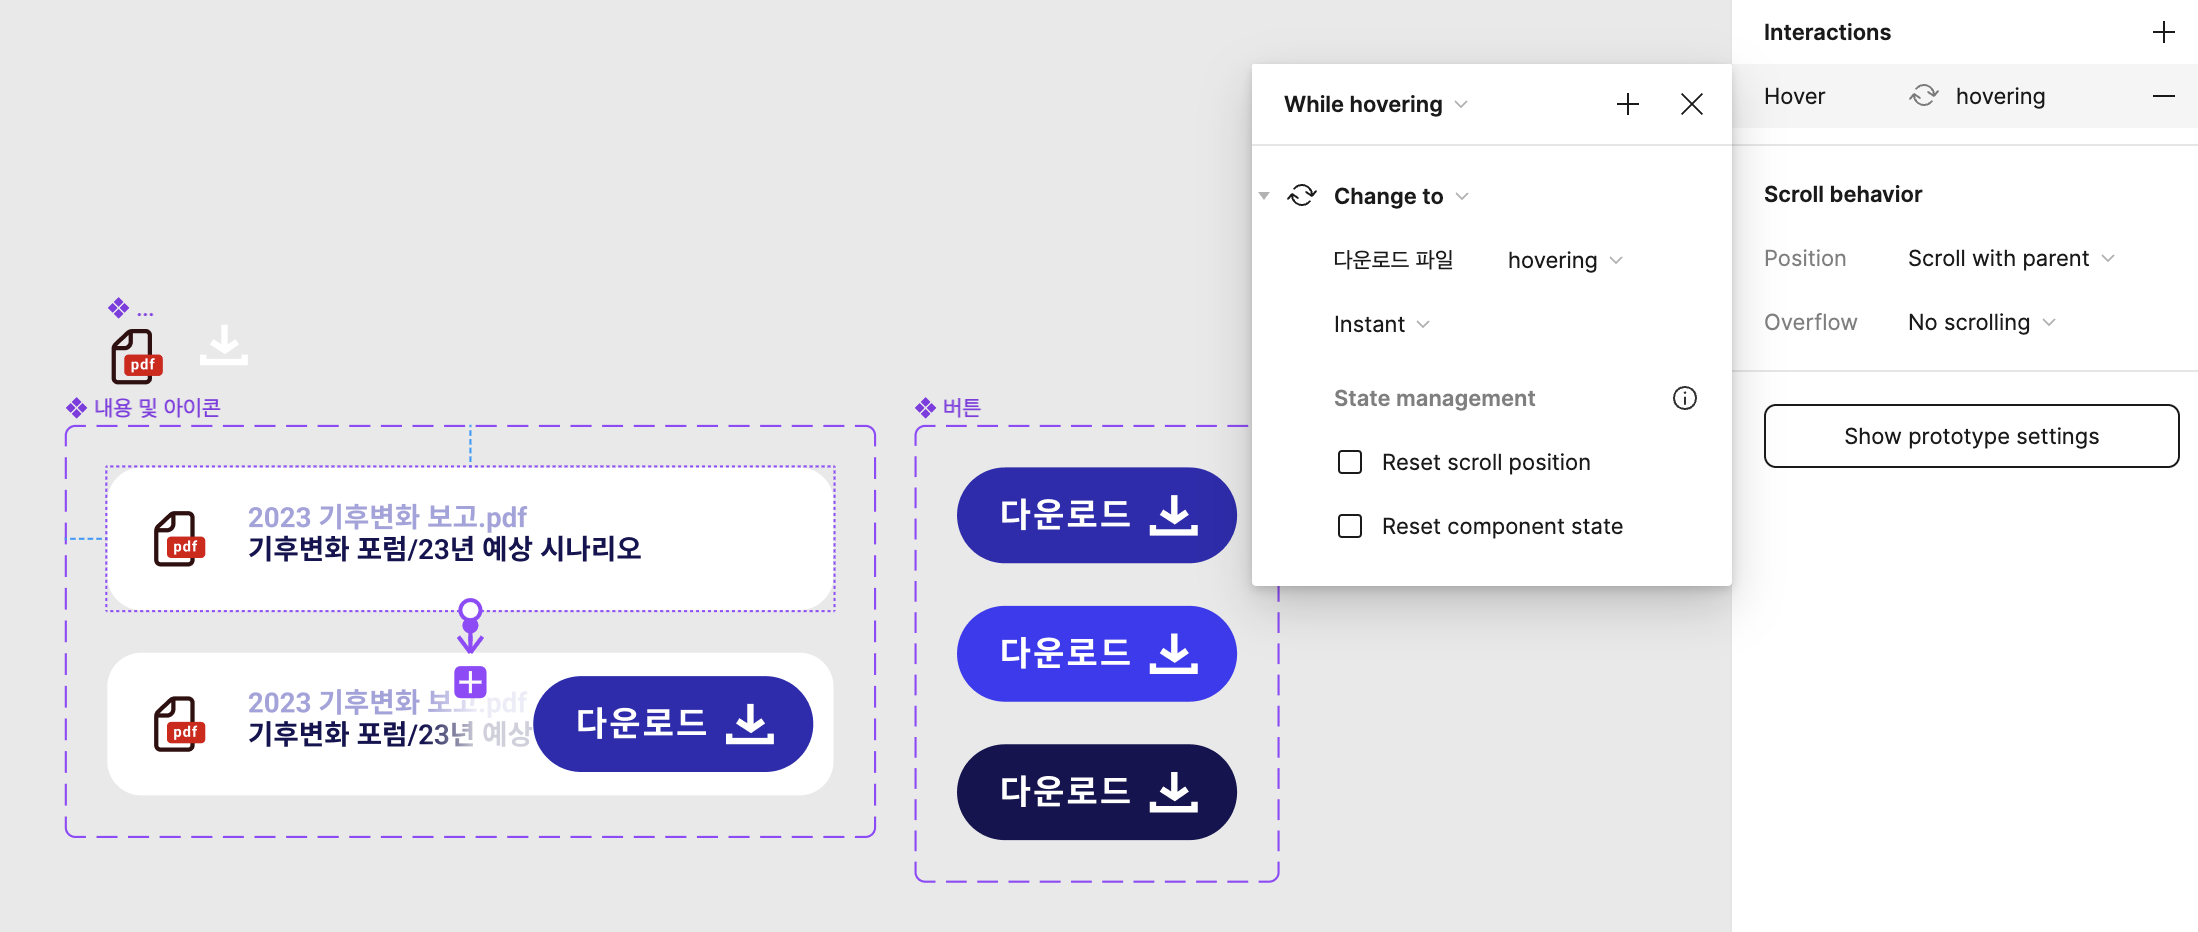Select the bottom dark navy 다운로드 button
Viewport: 2198px width, 932px height.
[1097, 792]
